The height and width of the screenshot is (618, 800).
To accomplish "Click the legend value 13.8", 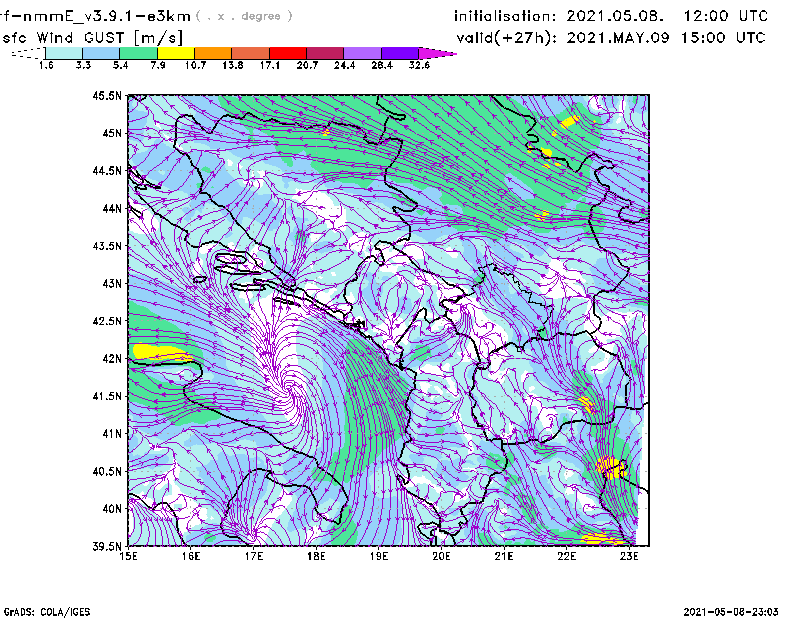I will pyautogui.click(x=233, y=65).
